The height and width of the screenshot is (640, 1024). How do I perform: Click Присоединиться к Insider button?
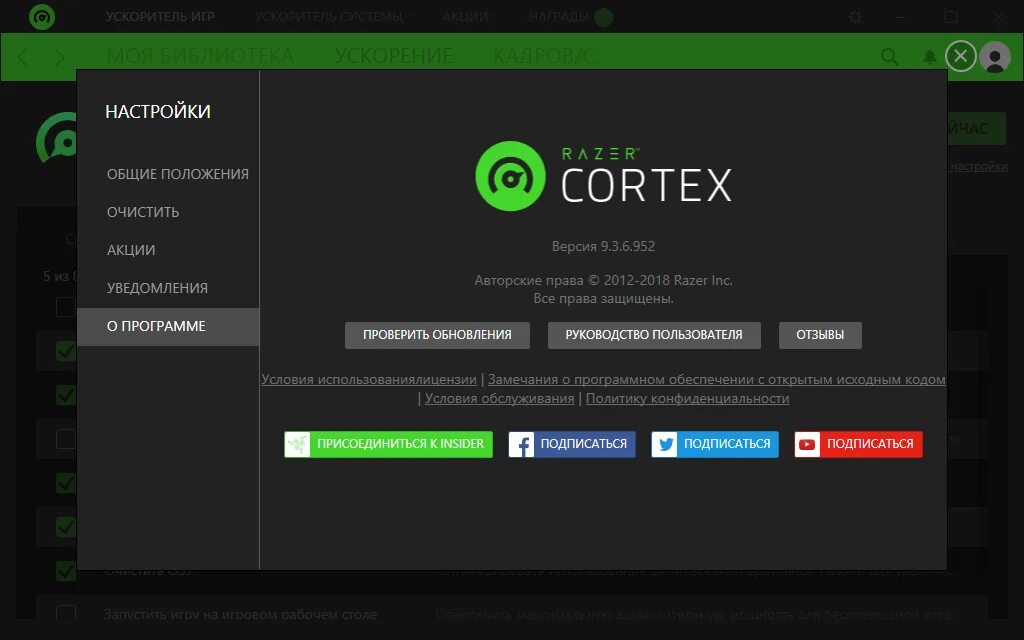click(x=389, y=444)
